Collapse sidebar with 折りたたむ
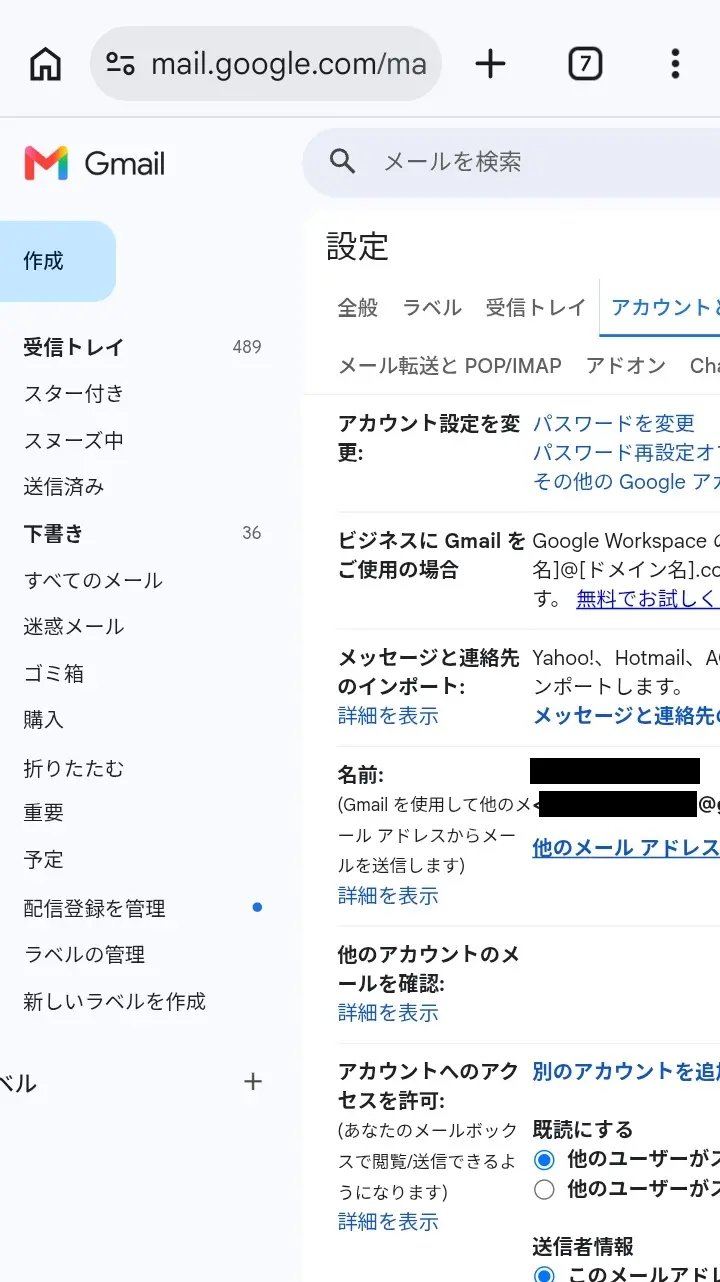 (74, 768)
